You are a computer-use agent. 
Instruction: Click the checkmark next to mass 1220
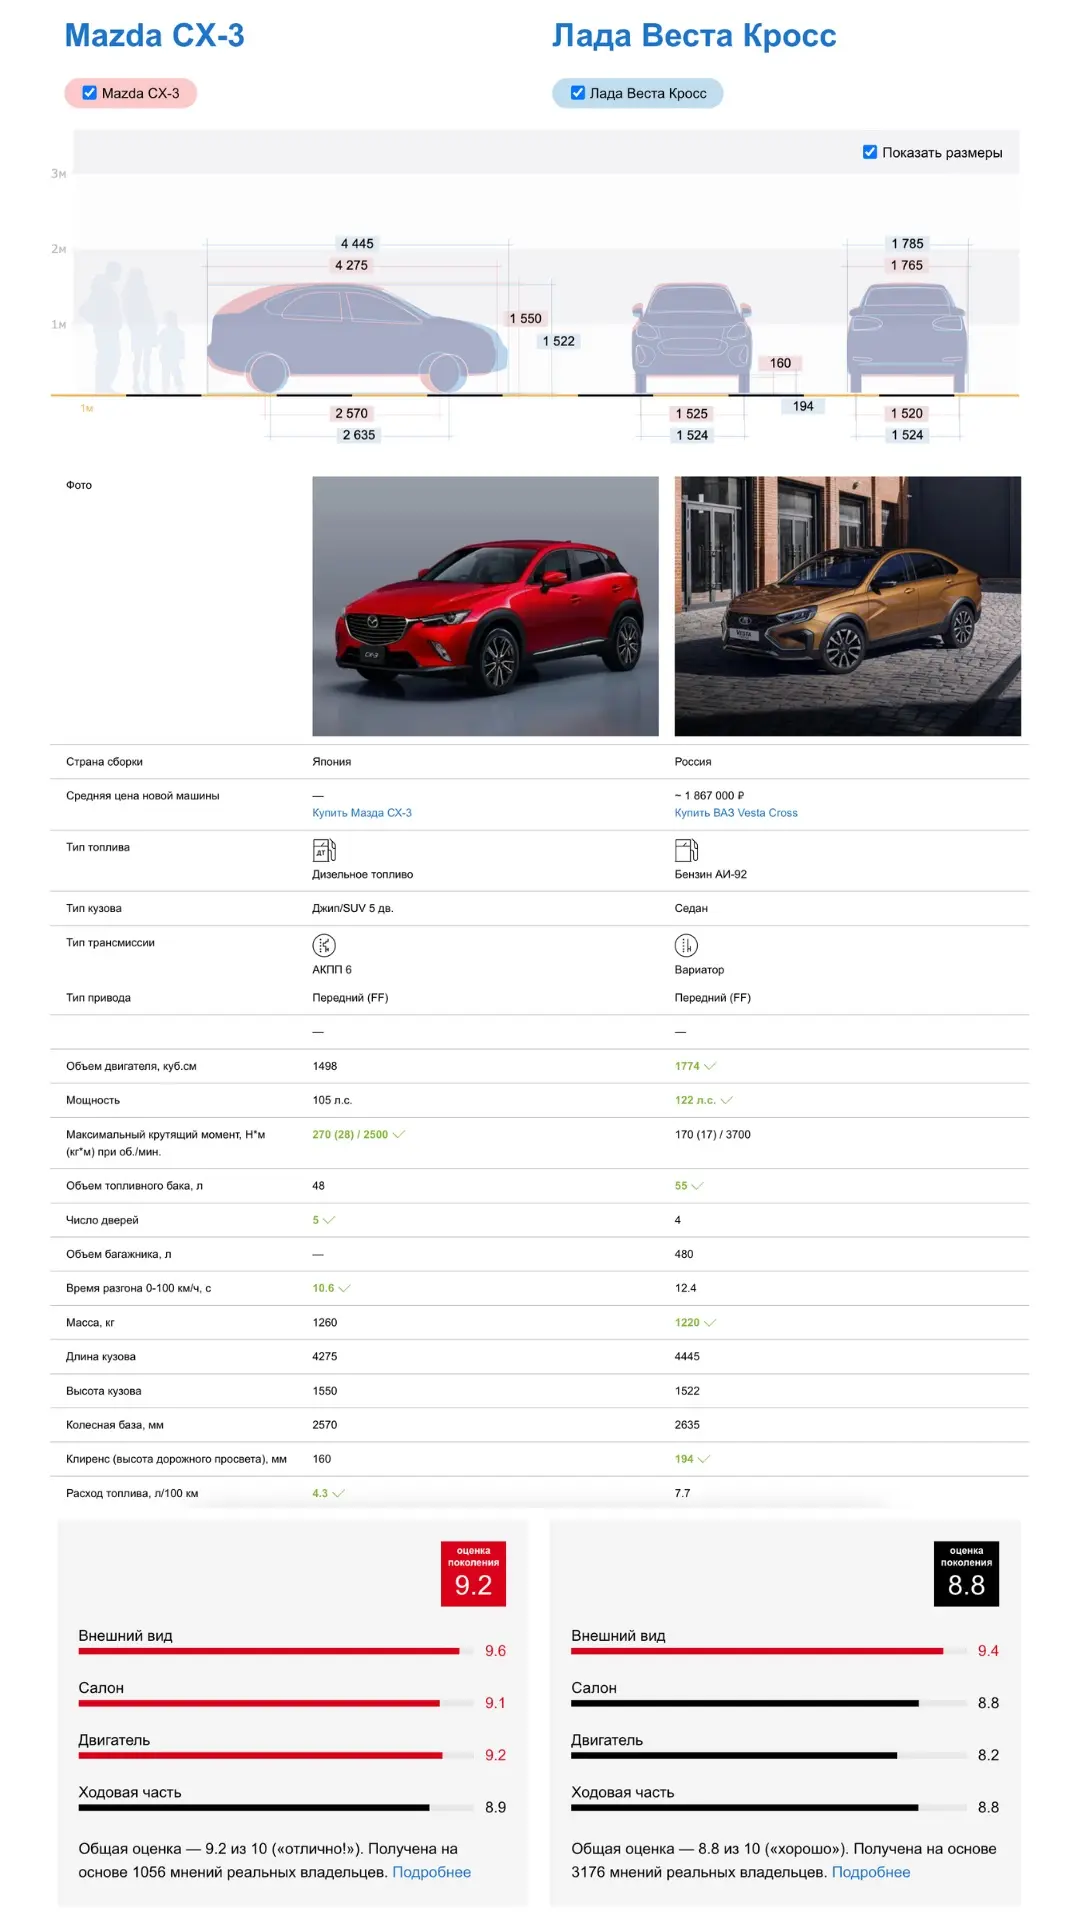tap(710, 1322)
